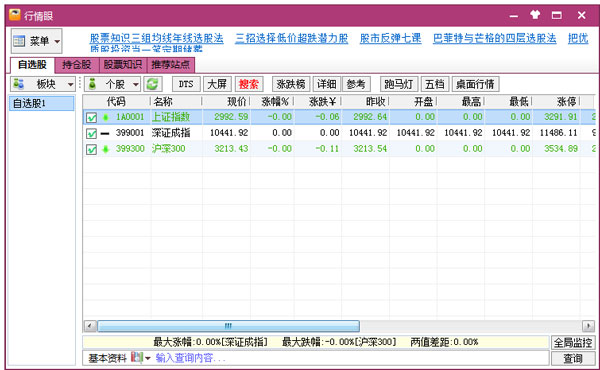Open link 股市反弹七课
Screen dimensions: 600x370
tap(390, 38)
